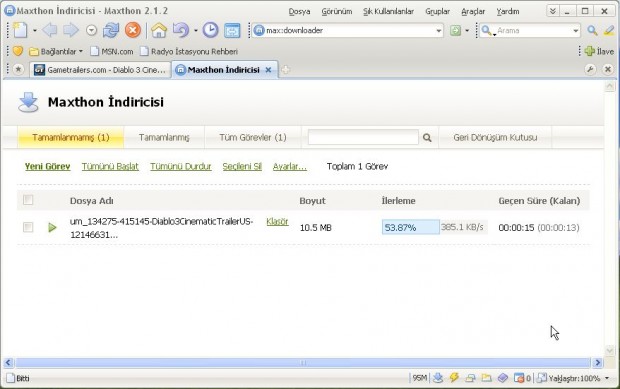Select the Tamamlanmamış (1) tab

[71, 137]
